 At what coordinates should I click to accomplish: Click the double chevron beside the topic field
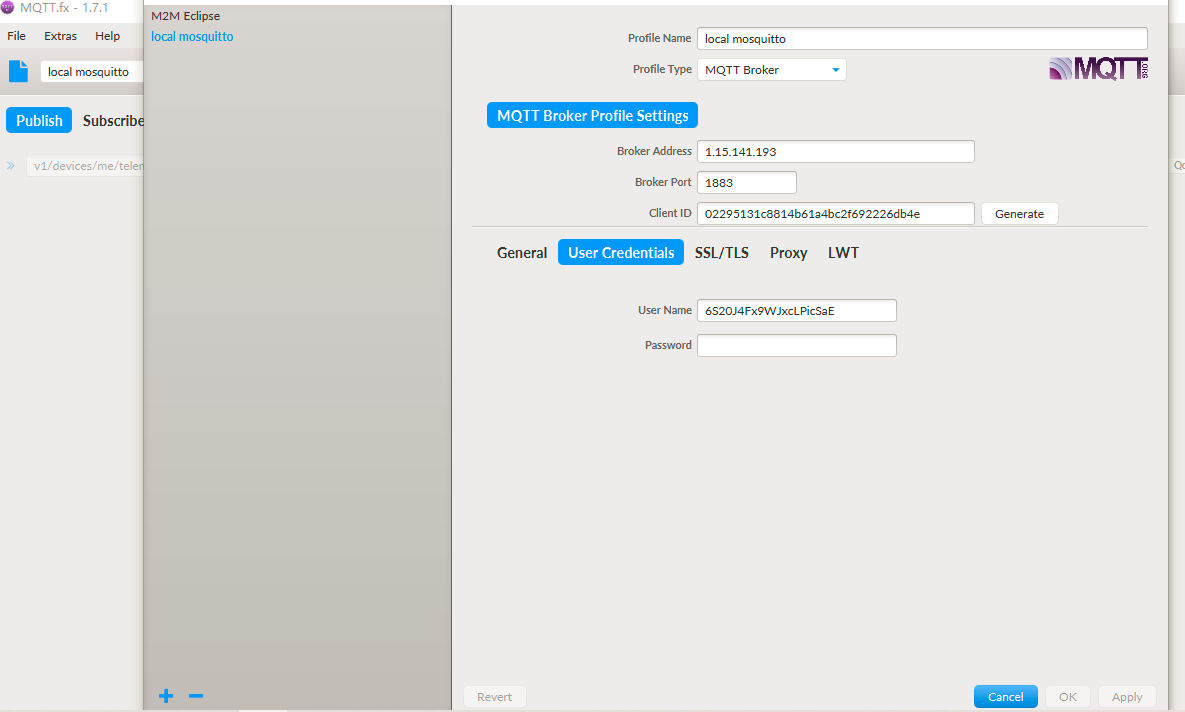point(11,166)
